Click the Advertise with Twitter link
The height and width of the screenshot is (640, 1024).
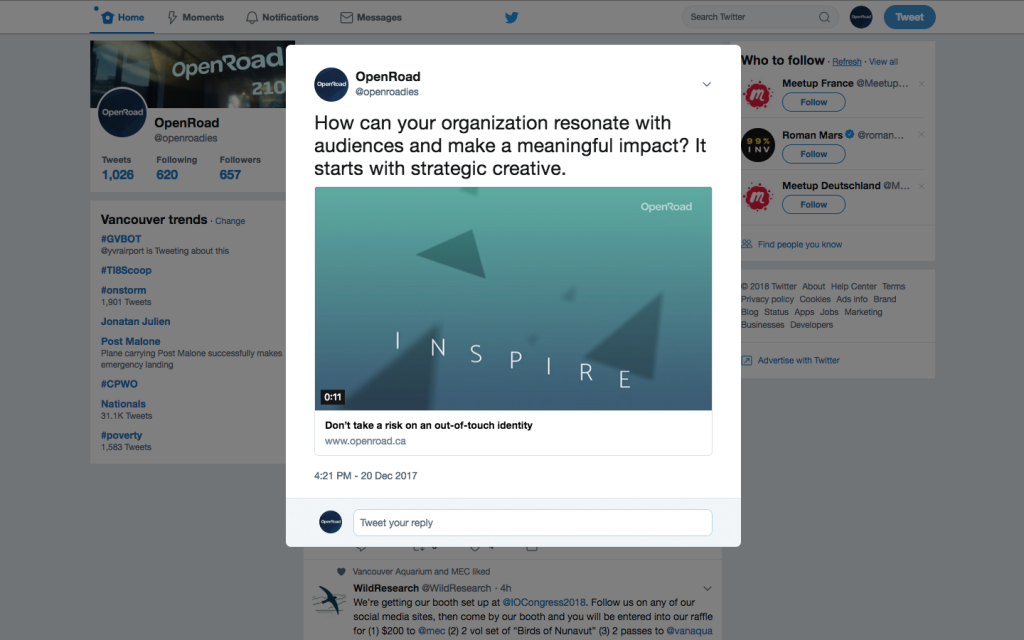coord(798,360)
